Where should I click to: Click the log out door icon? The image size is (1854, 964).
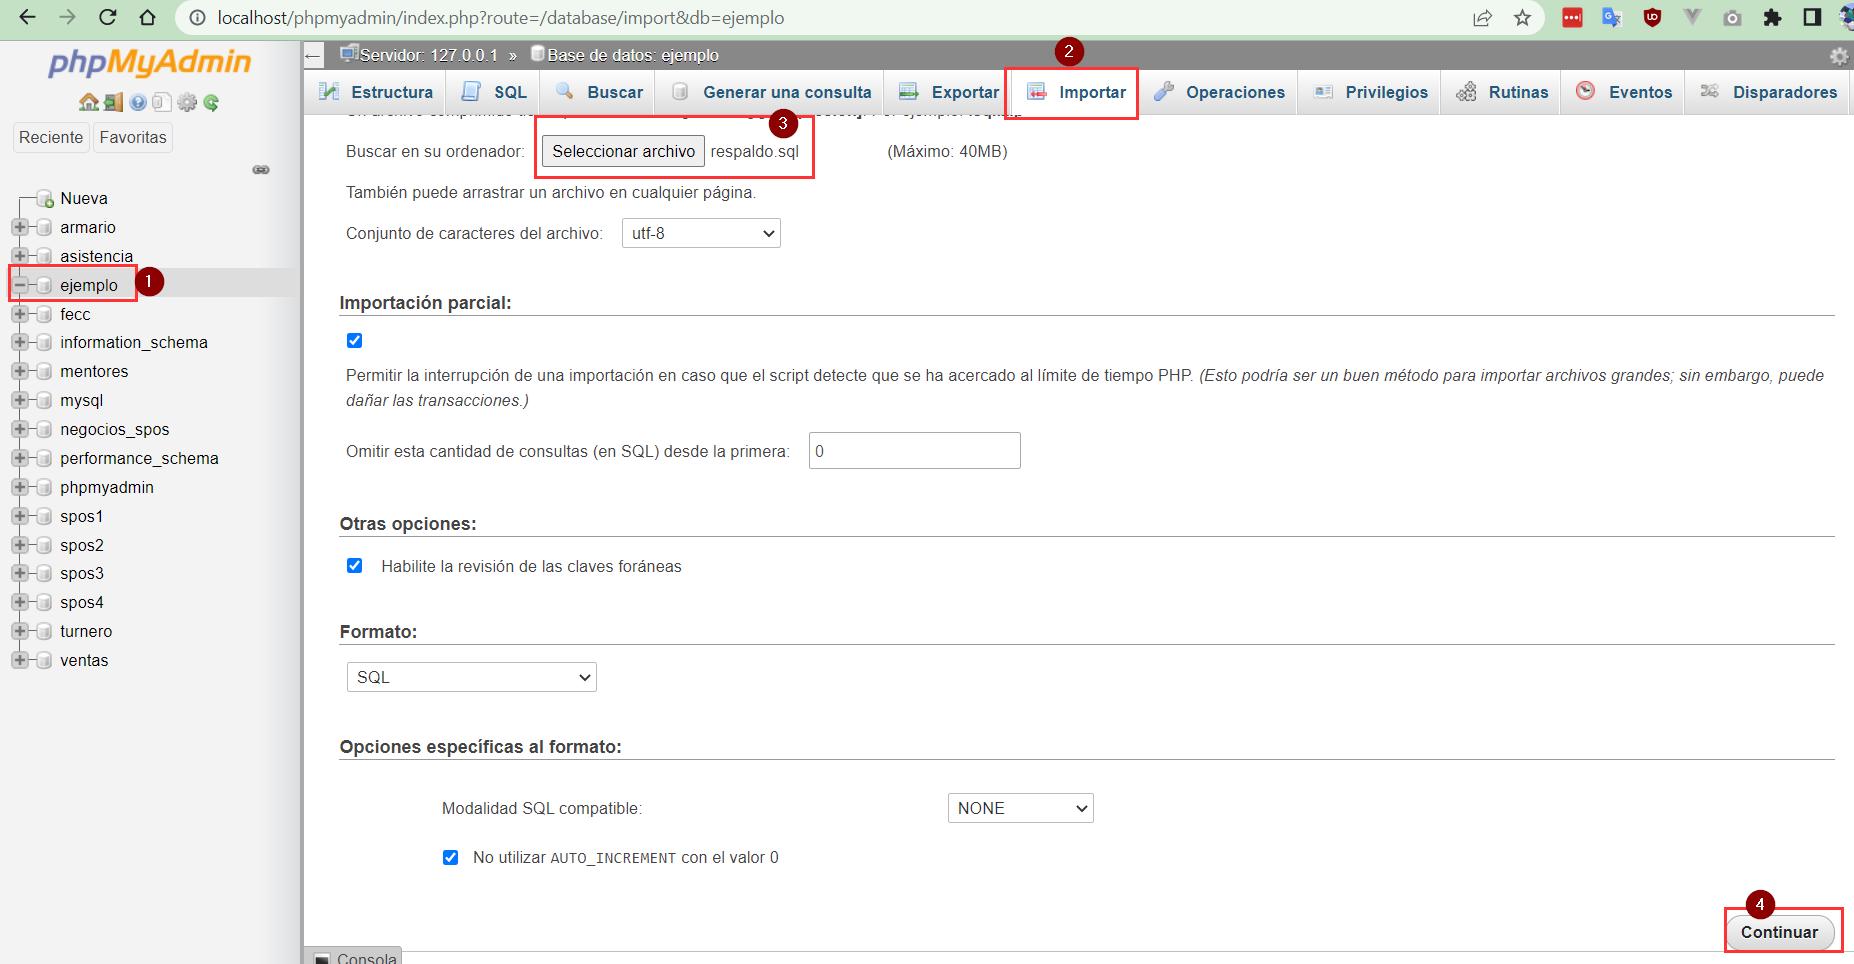pyautogui.click(x=113, y=102)
